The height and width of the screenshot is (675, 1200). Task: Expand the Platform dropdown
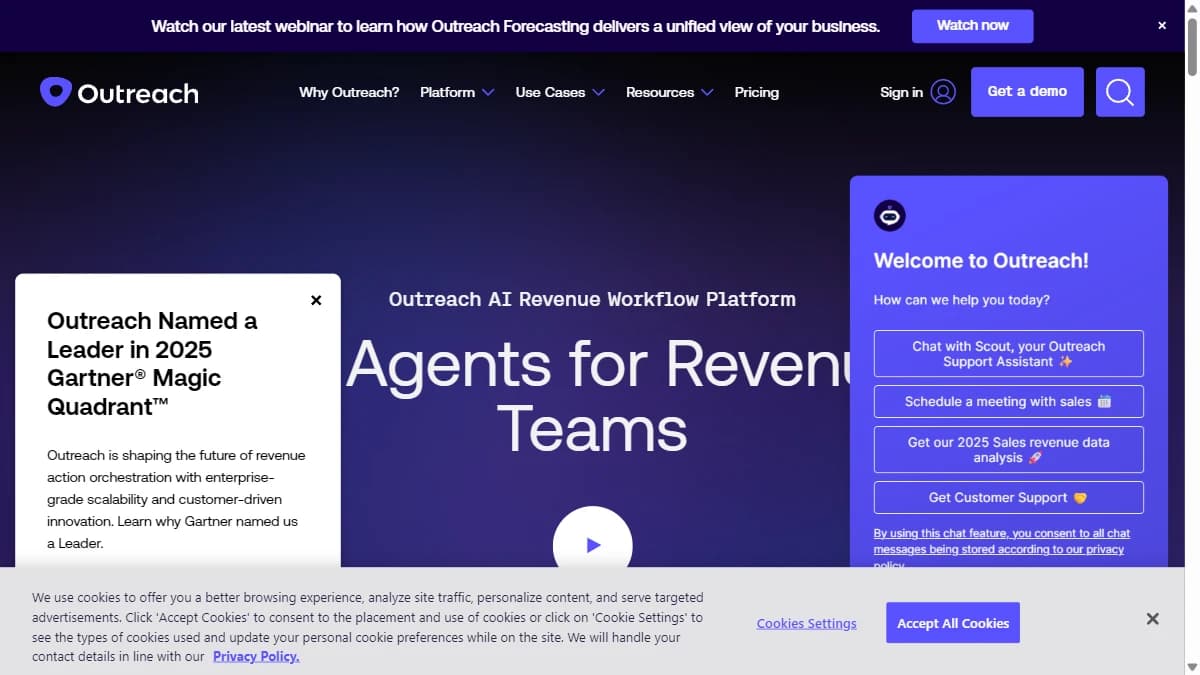coord(456,92)
